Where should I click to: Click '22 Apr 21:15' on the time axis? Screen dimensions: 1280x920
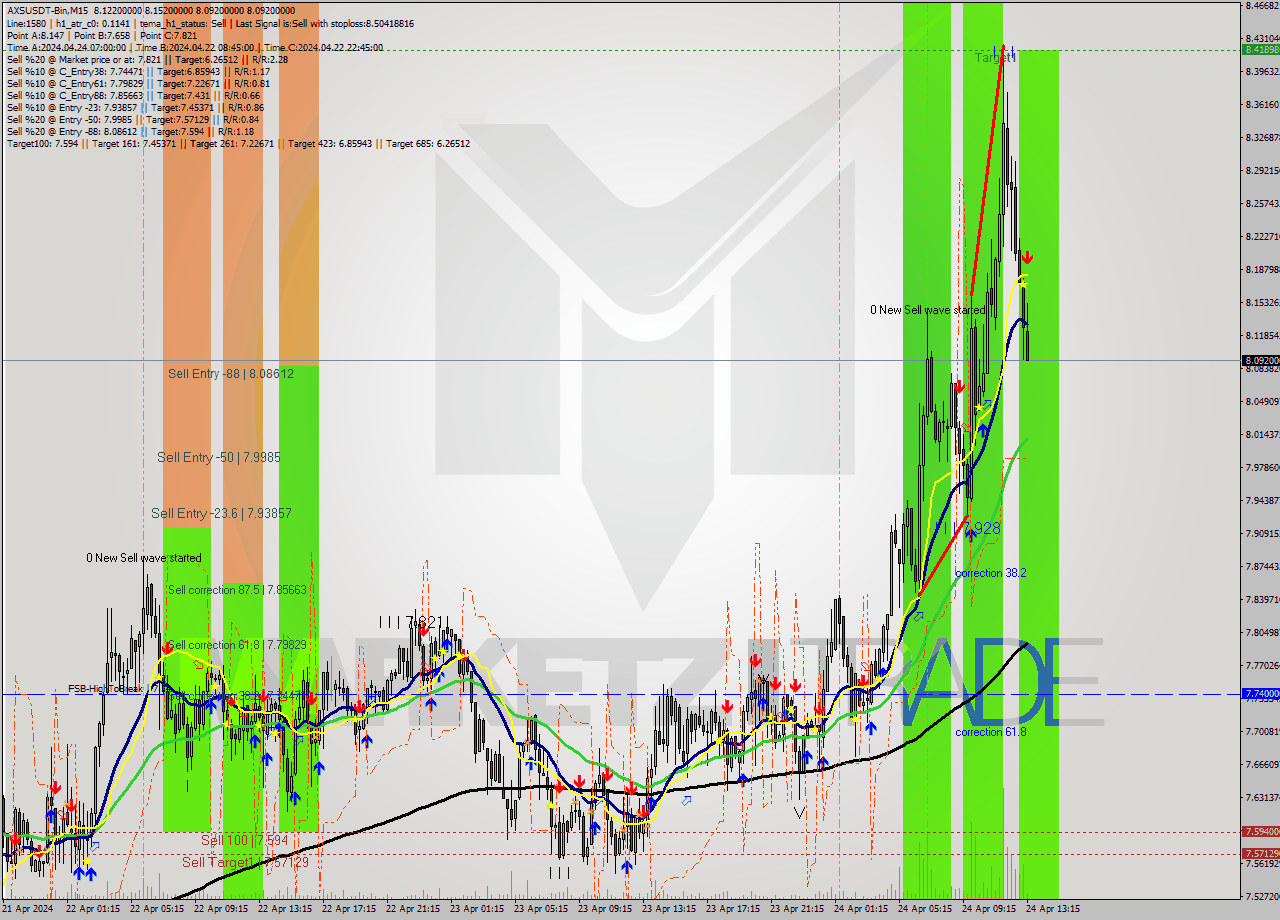tap(413, 909)
